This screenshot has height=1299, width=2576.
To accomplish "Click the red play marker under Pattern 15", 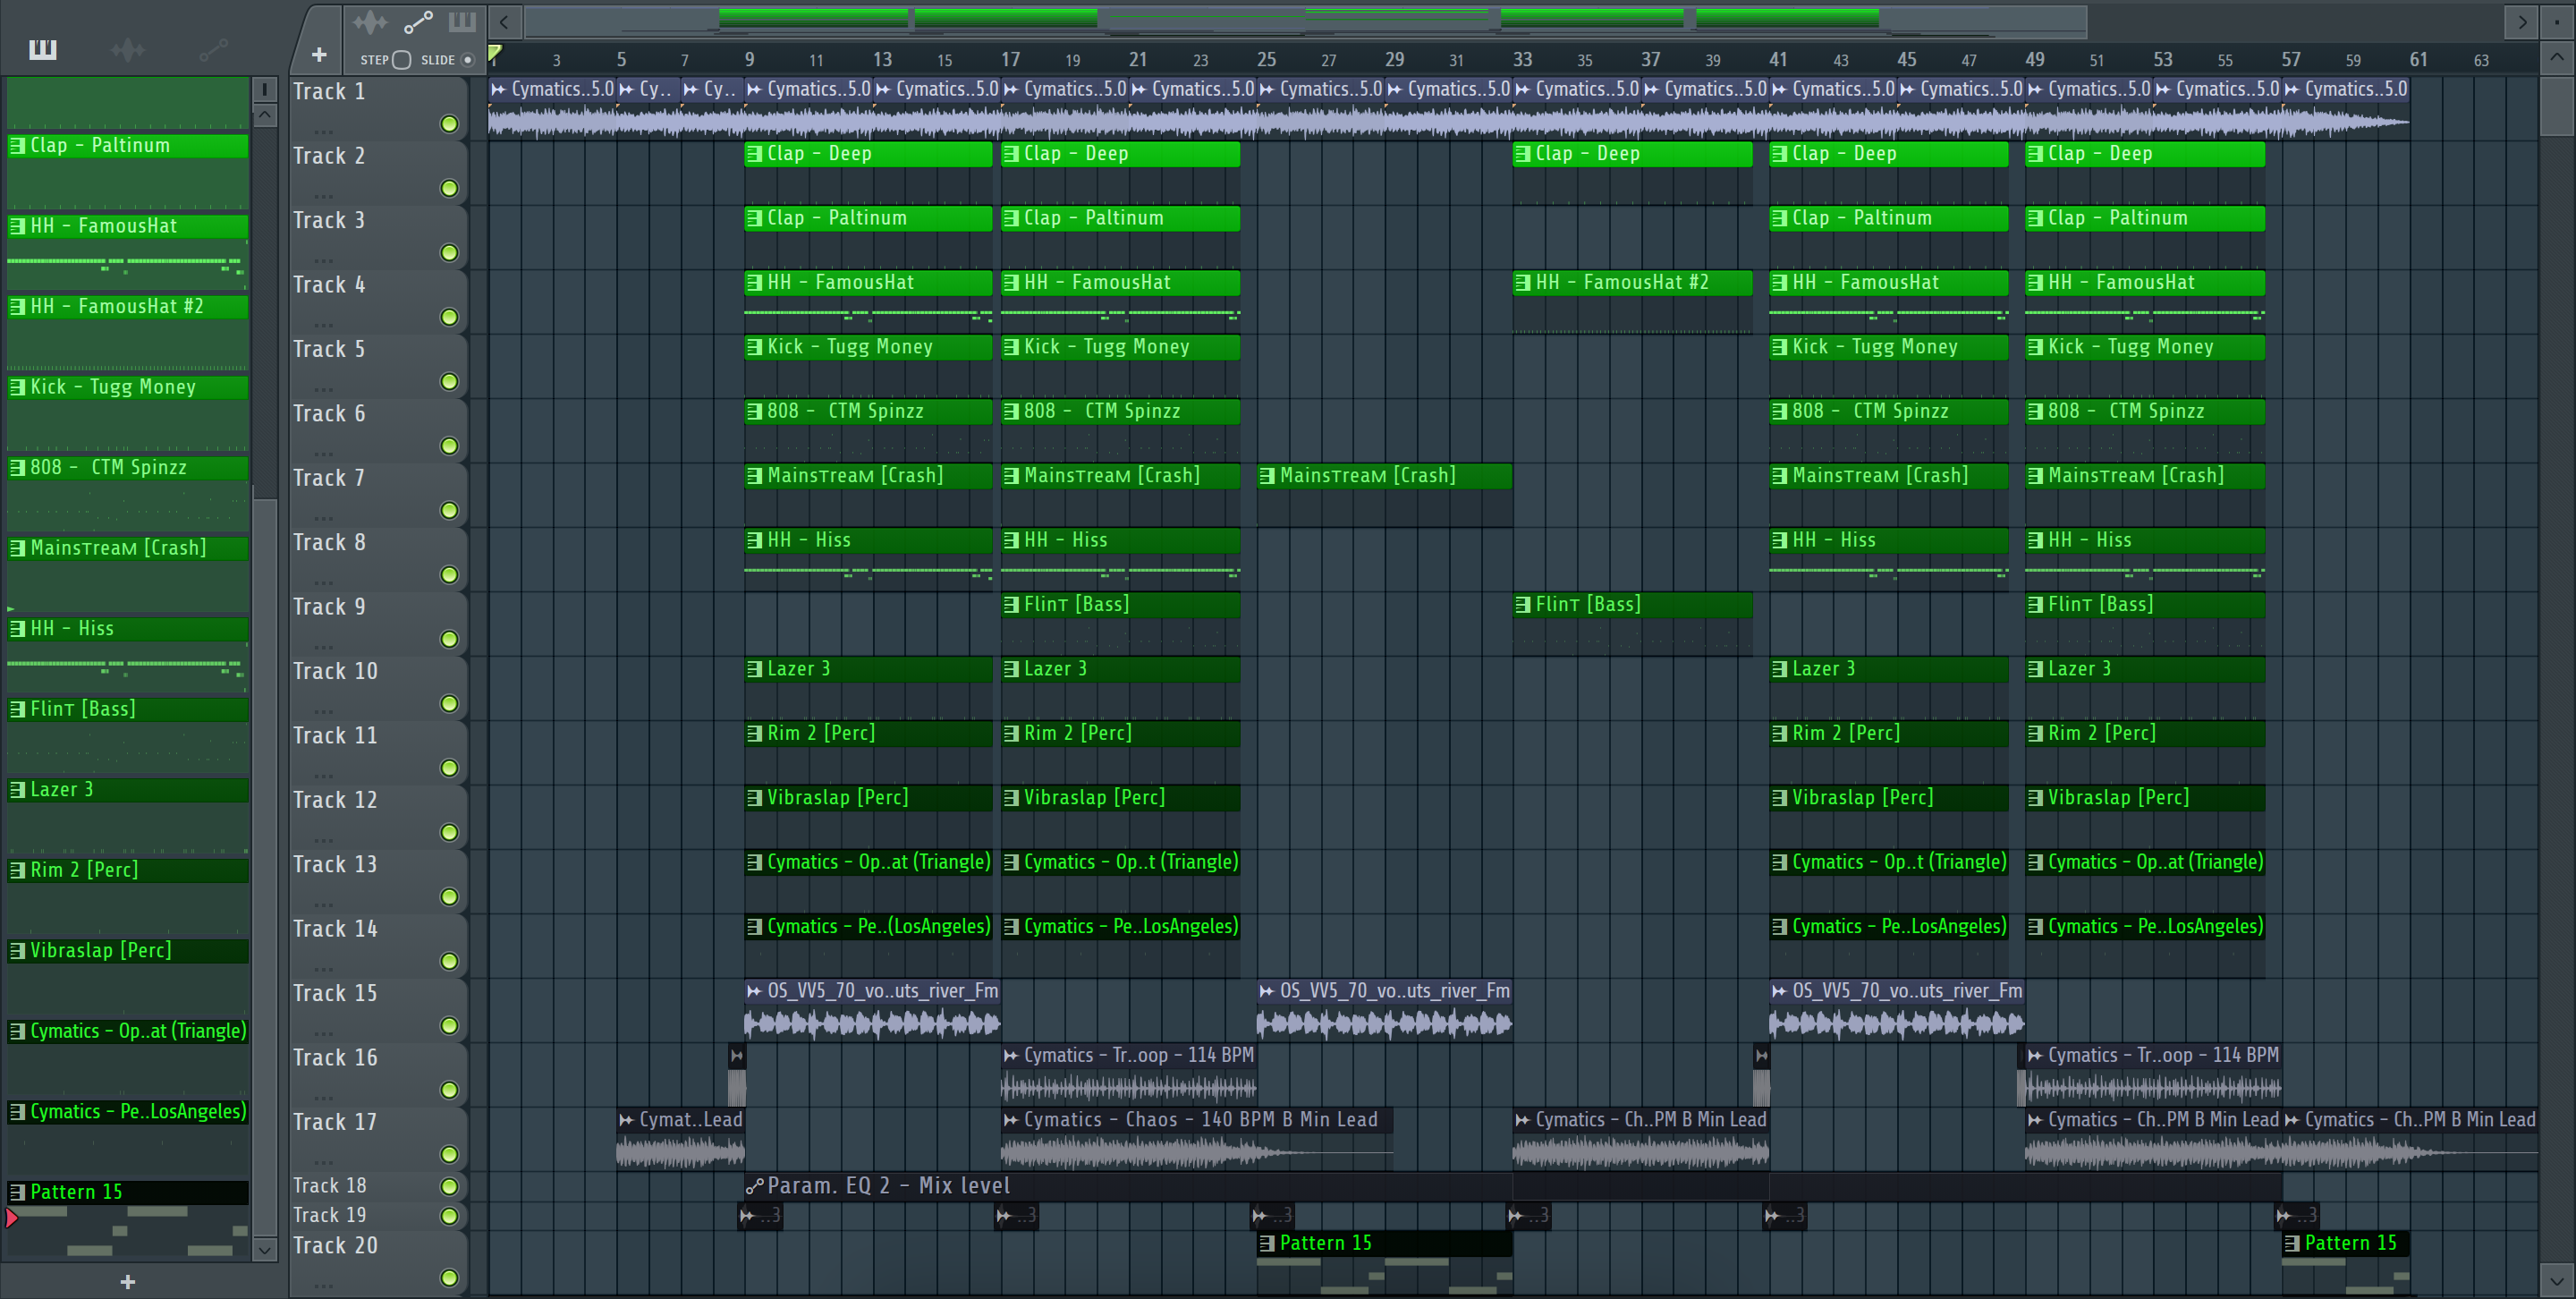I will click(x=12, y=1217).
